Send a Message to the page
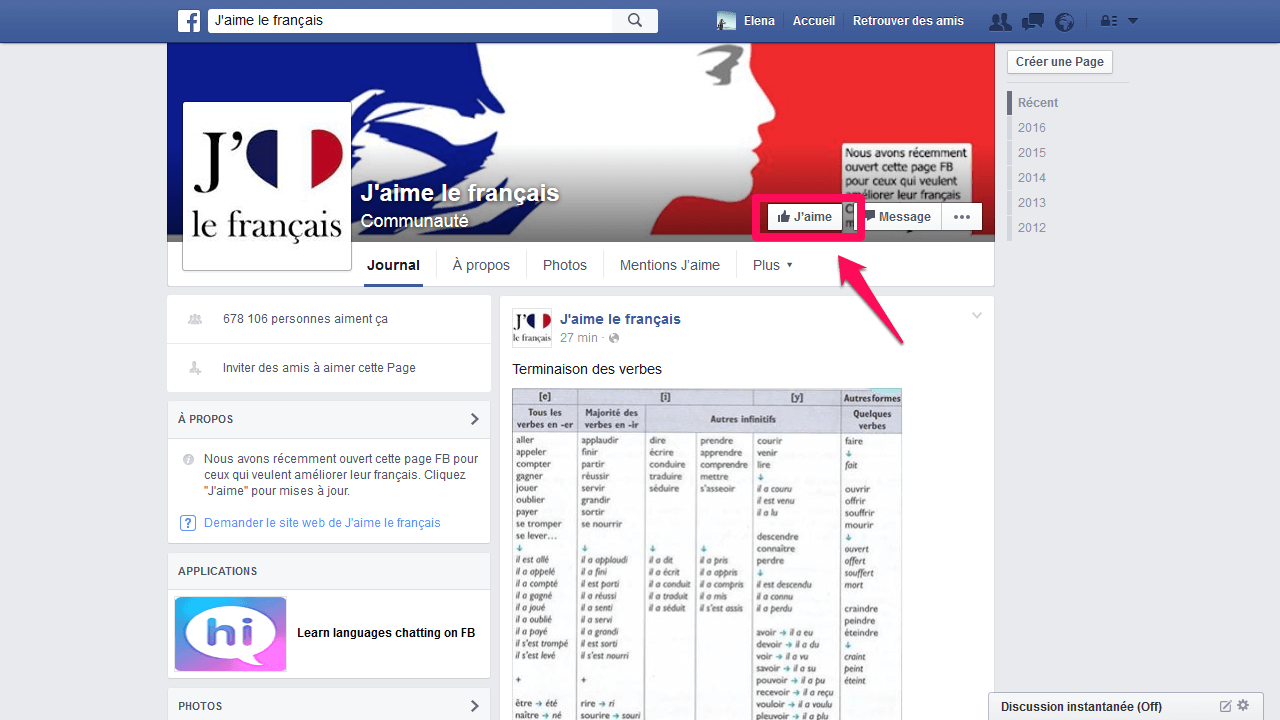This screenshot has height=720, width=1280. coord(898,217)
